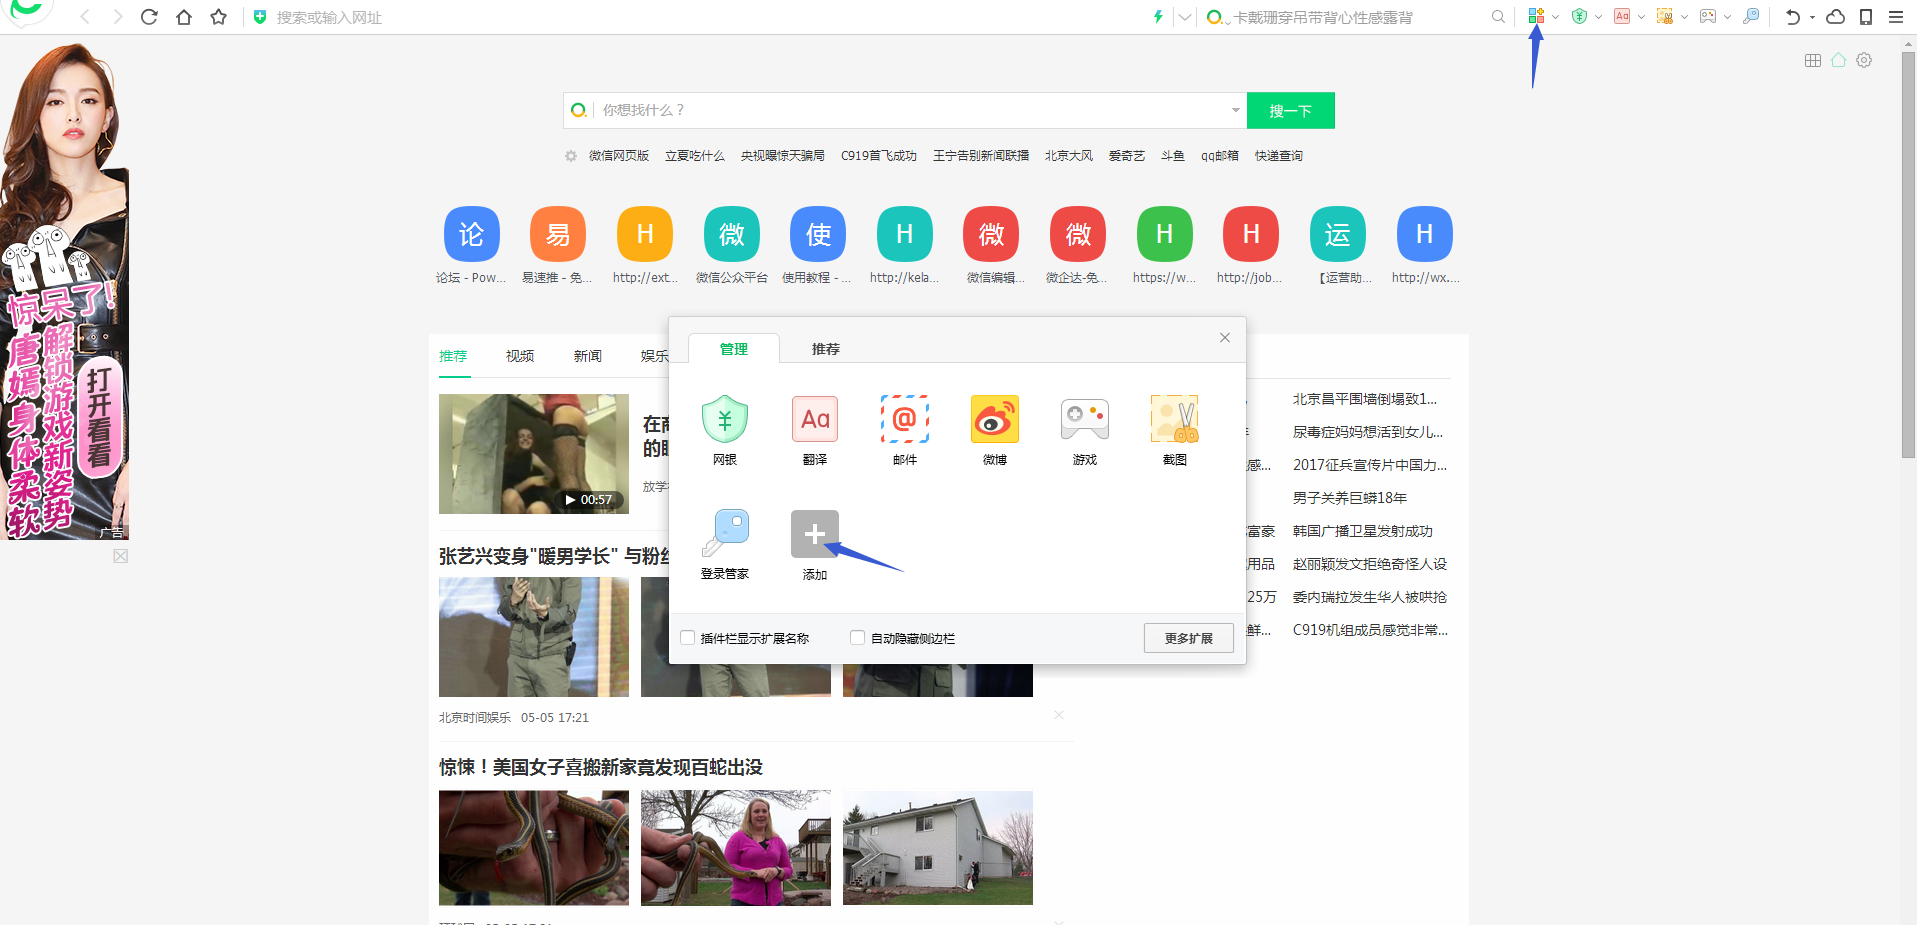Expand dropdown beside screenshot icon
This screenshot has width=1917, height=925.
coord(1684,17)
